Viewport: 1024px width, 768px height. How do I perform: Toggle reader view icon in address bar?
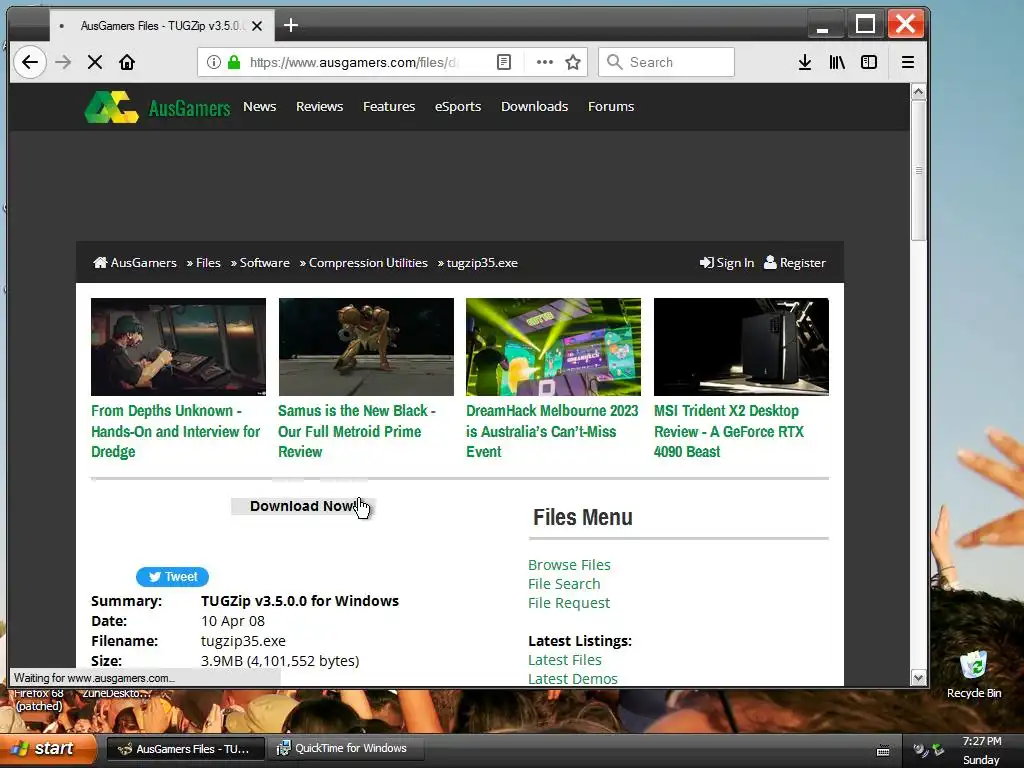point(504,62)
